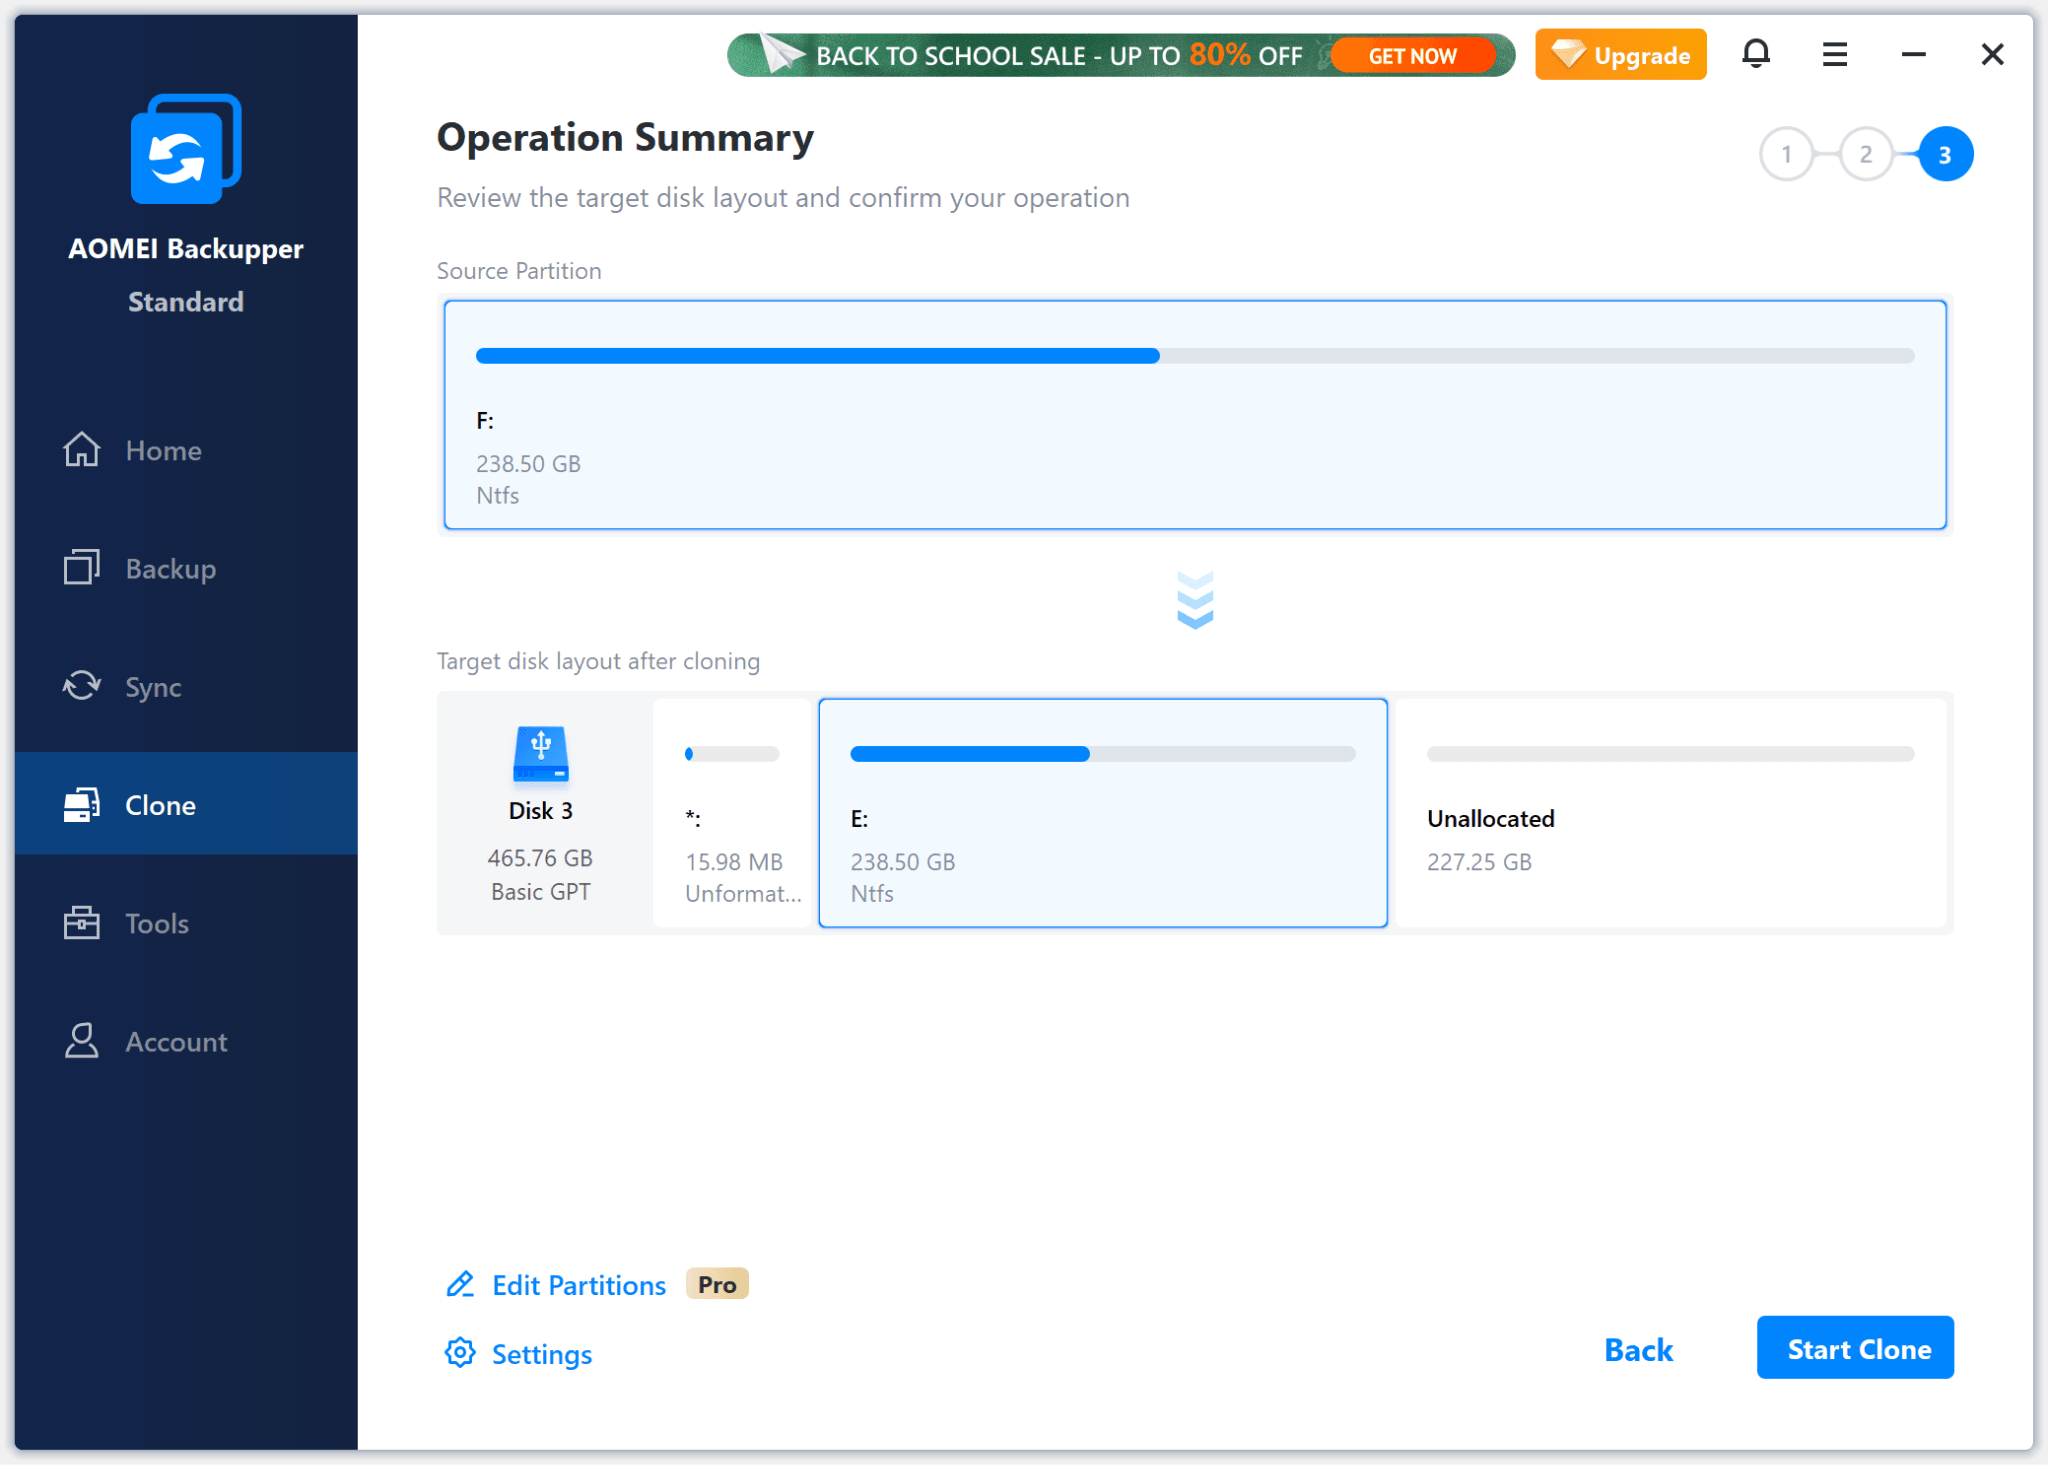The width and height of the screenshot is (2048, 1465).
Task: Click the unformatted partition usage bar
Action: pos(732,754)
